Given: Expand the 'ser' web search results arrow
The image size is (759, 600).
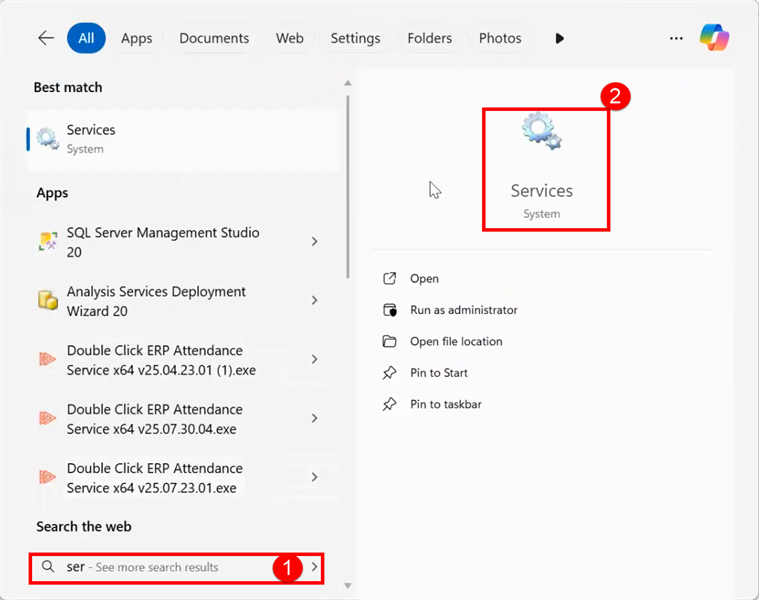Looking at the screenshot, I should coord(315,567).
